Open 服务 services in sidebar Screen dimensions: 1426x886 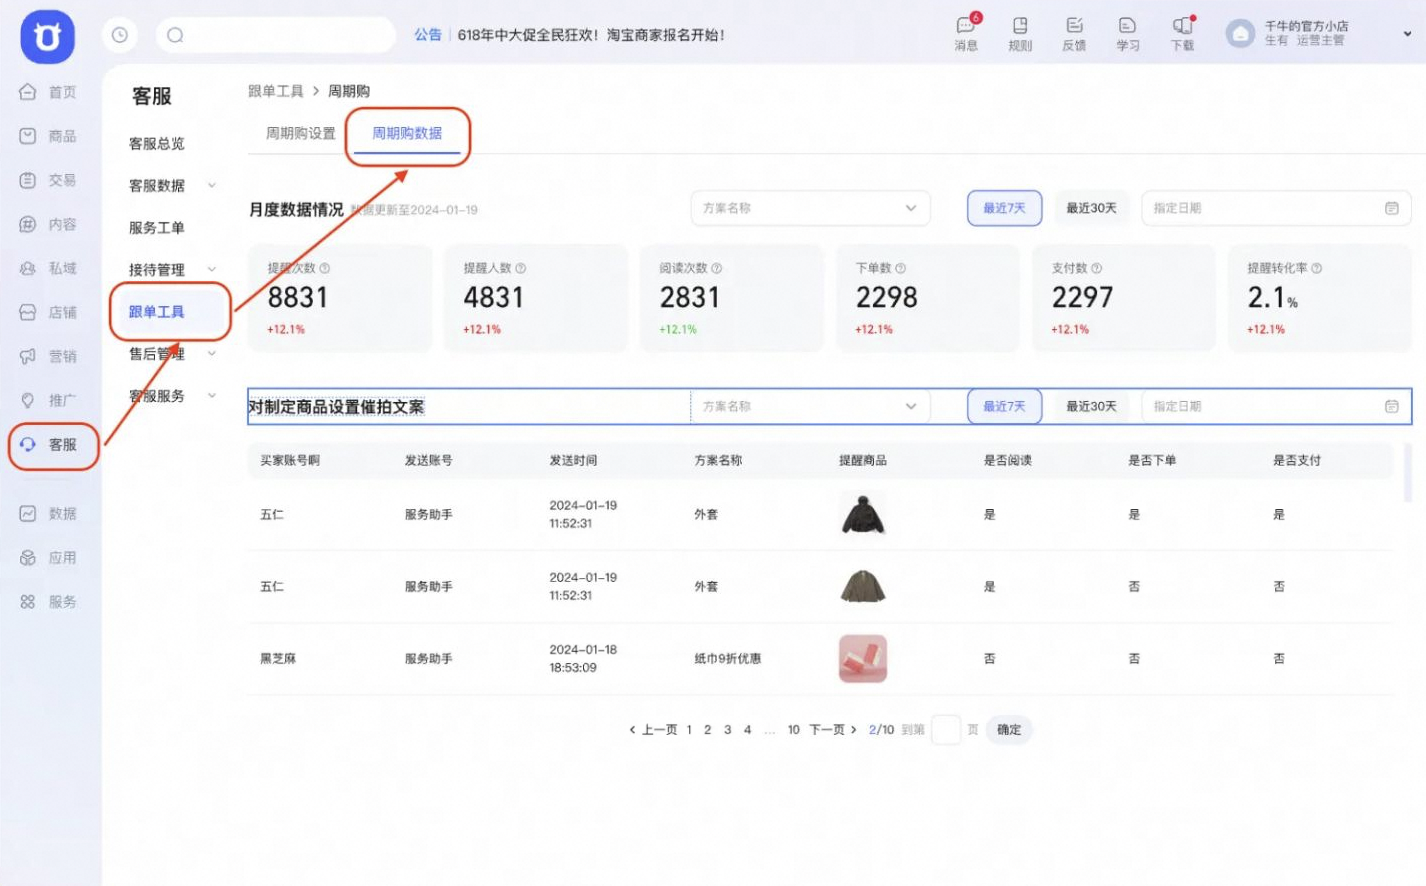[48, 601]
